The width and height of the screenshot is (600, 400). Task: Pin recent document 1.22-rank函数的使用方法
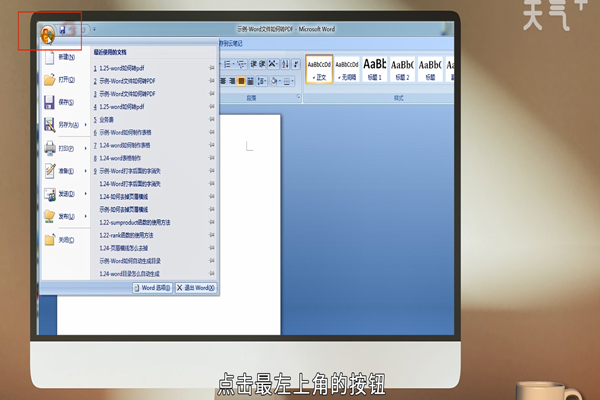[212, 235]
